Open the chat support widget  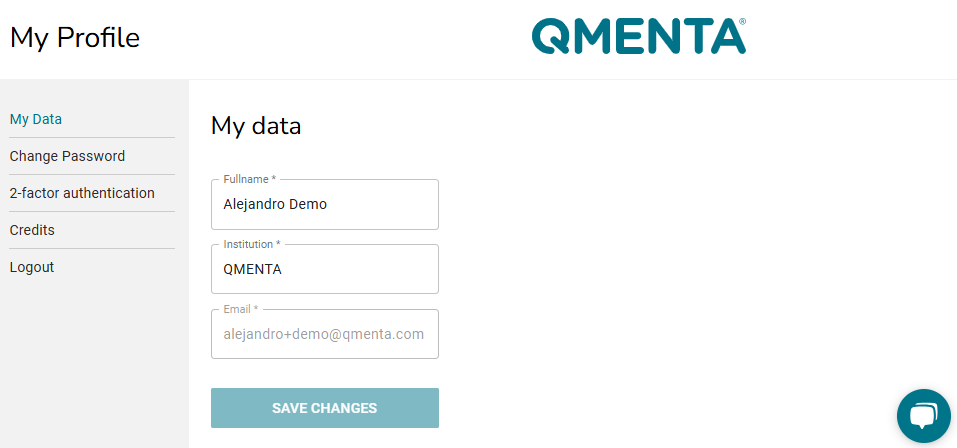pyautogui.click(x=923, y=416)
